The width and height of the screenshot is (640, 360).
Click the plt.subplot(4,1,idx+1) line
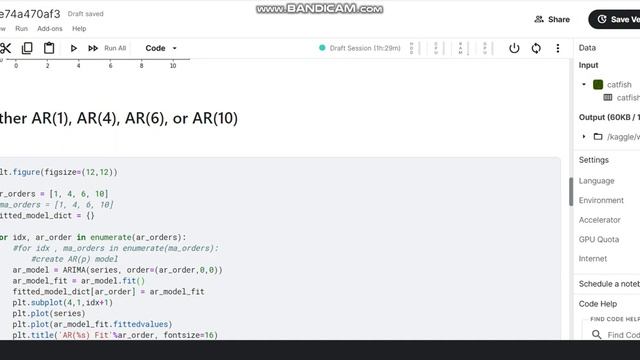[62, 302]
